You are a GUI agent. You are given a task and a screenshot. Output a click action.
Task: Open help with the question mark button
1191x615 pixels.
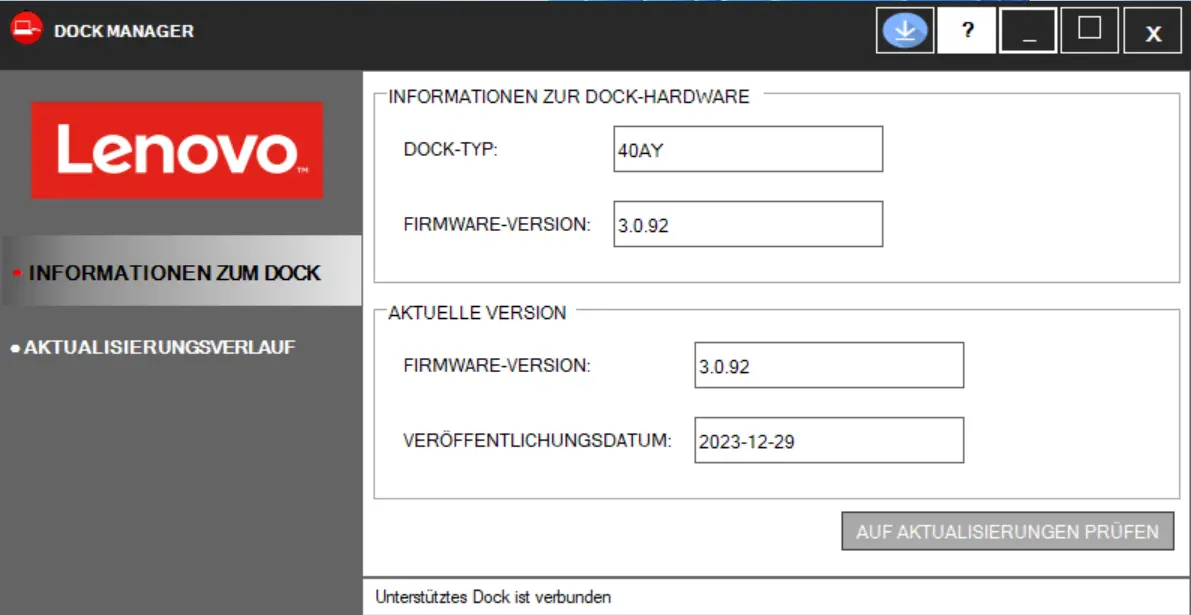967,31
